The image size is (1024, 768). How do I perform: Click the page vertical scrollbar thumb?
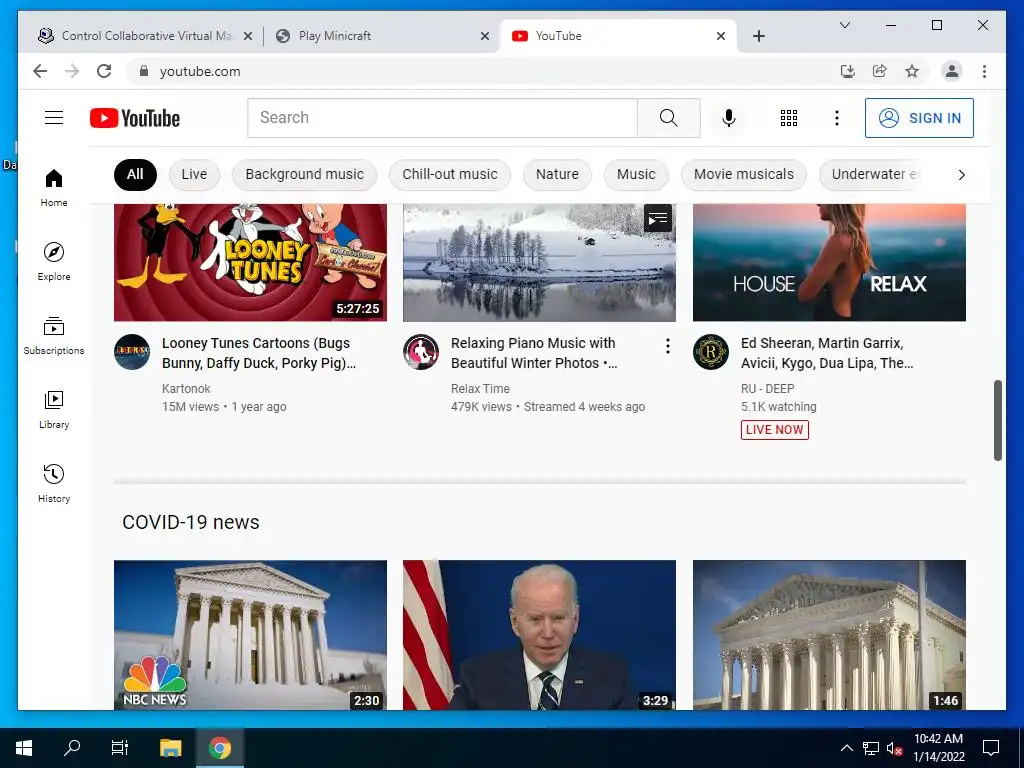[x=997, y=421]
